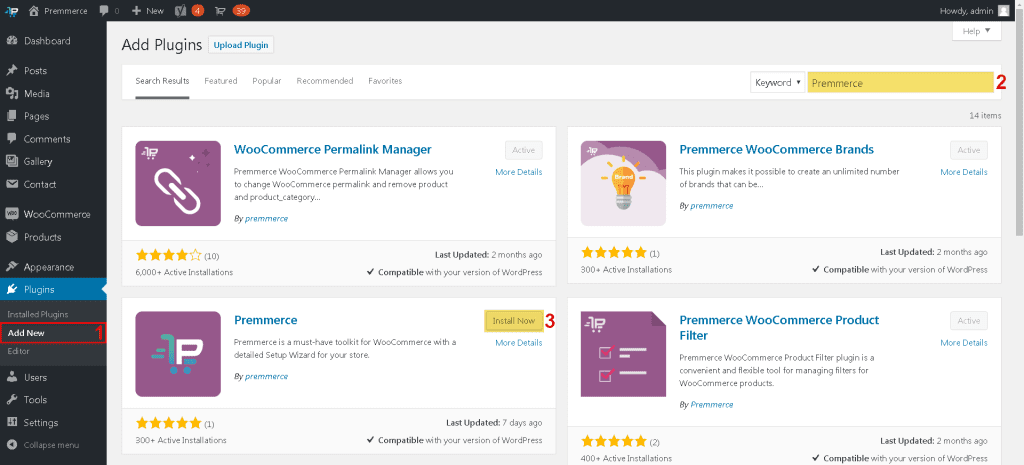The image size is (1024, 465).
Task: Open the Media library icon
Action: tap(12, 93)
